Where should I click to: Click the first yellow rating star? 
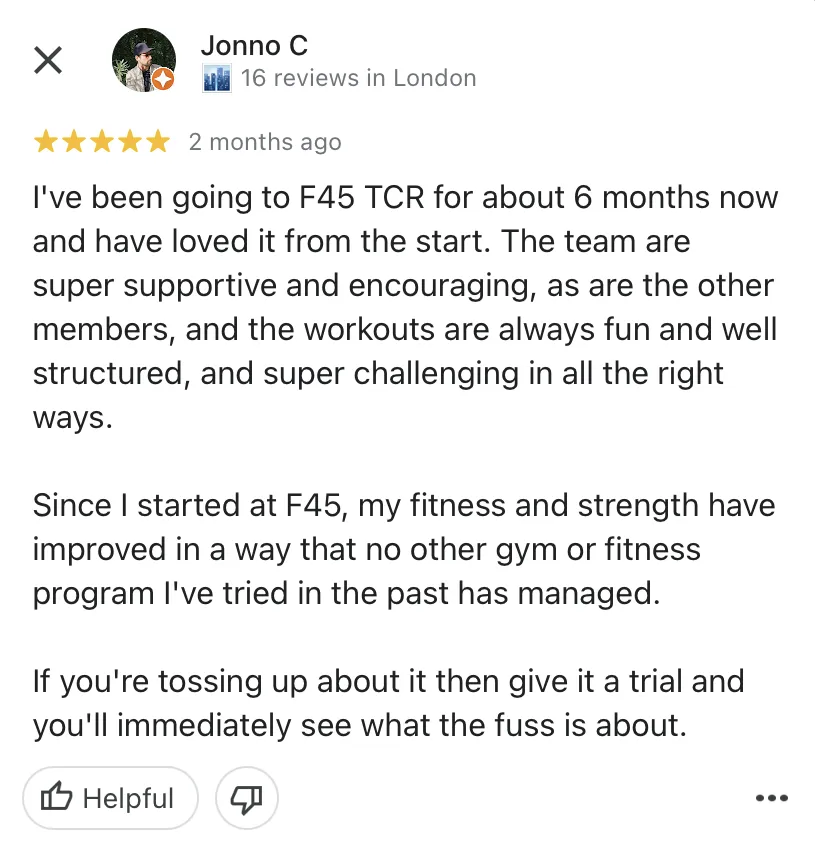coord(46,142)
